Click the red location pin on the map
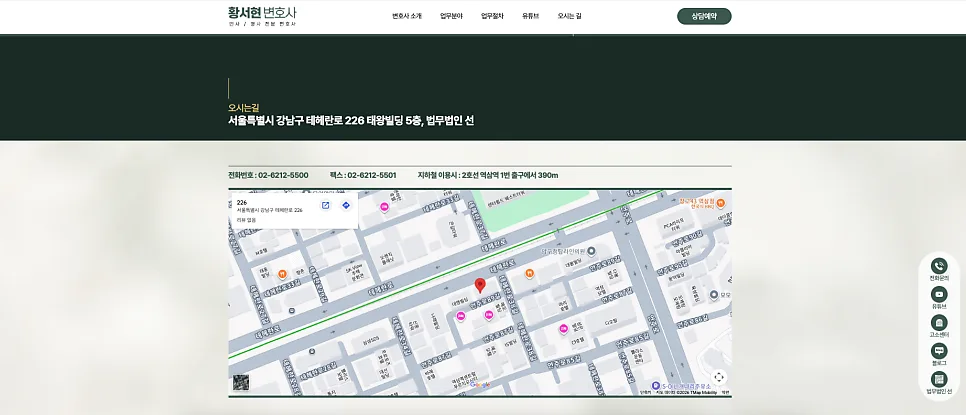 [480, 285]
